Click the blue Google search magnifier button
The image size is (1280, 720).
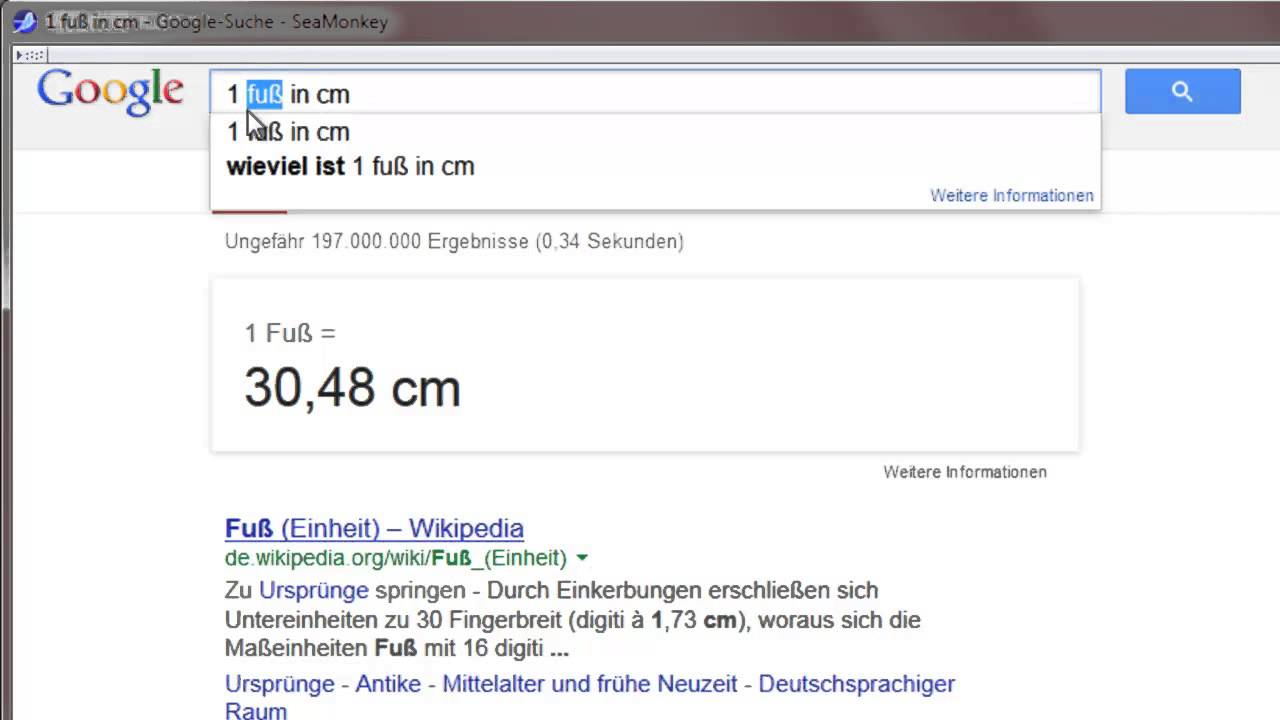coord(1182,92)
